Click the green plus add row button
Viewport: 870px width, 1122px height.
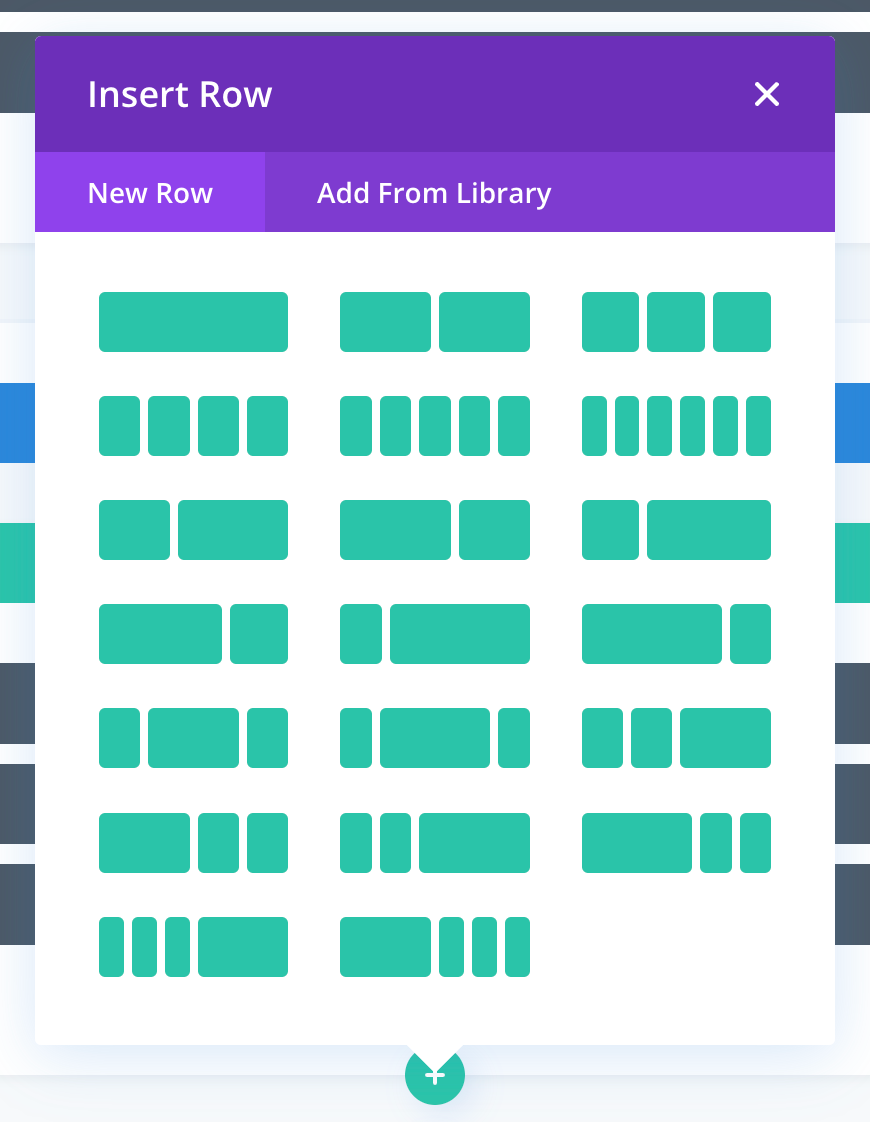[435, 1076]
